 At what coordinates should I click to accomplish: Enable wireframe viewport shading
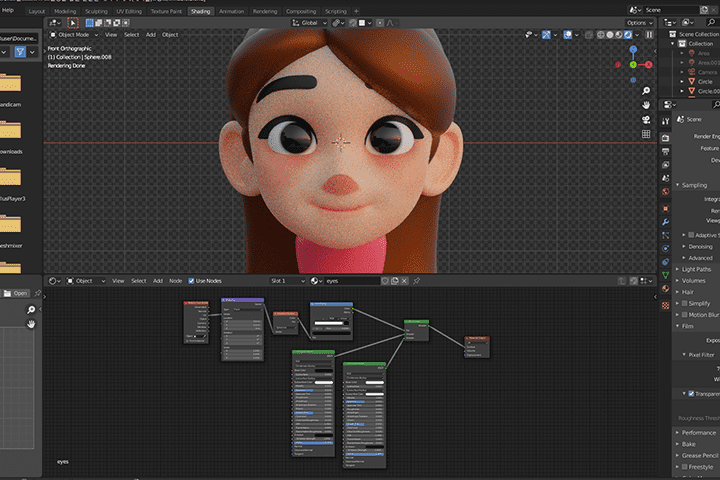[600, 35]
